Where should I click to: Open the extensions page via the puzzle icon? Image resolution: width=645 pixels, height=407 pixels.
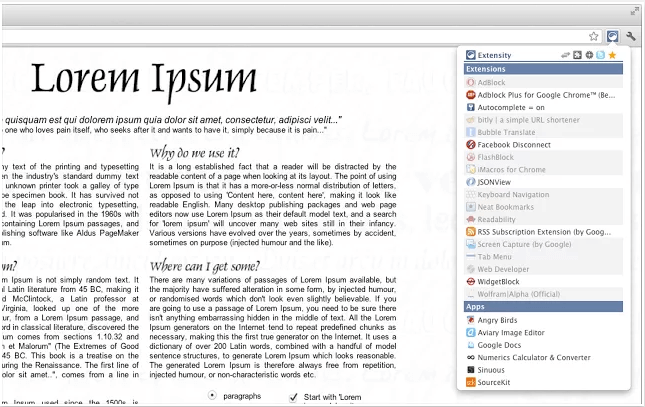point(577,55)
